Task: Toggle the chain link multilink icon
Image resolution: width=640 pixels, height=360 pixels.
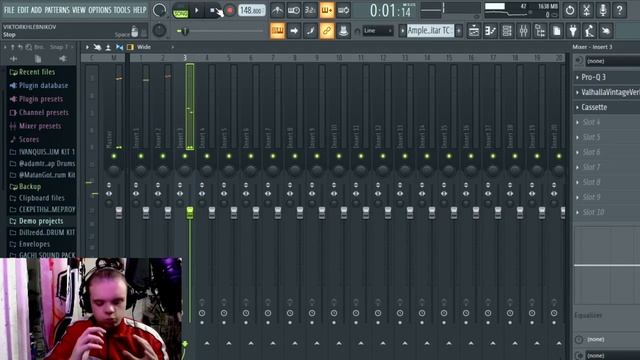Action: pyautogui.click(x=327, y=31)
